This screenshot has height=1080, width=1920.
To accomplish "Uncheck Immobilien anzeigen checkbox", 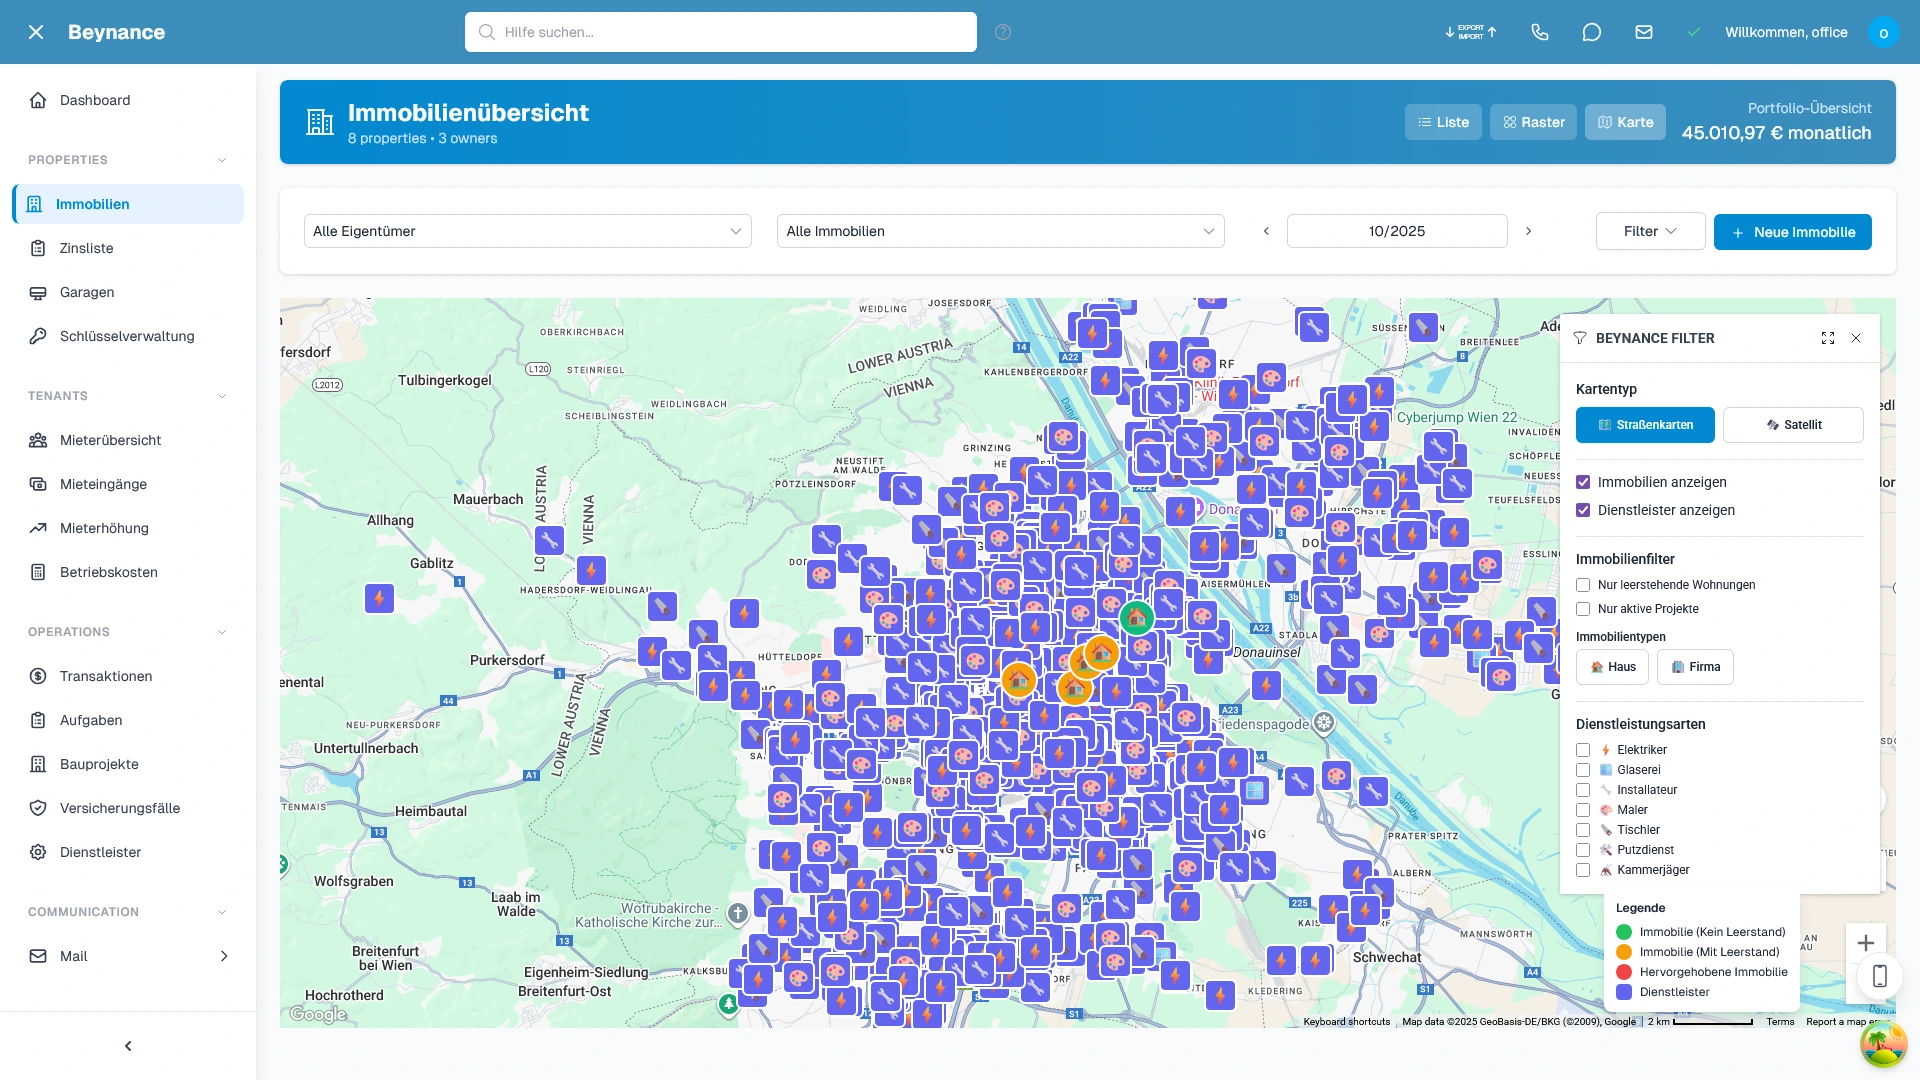I will click(x=1583, y=482).
